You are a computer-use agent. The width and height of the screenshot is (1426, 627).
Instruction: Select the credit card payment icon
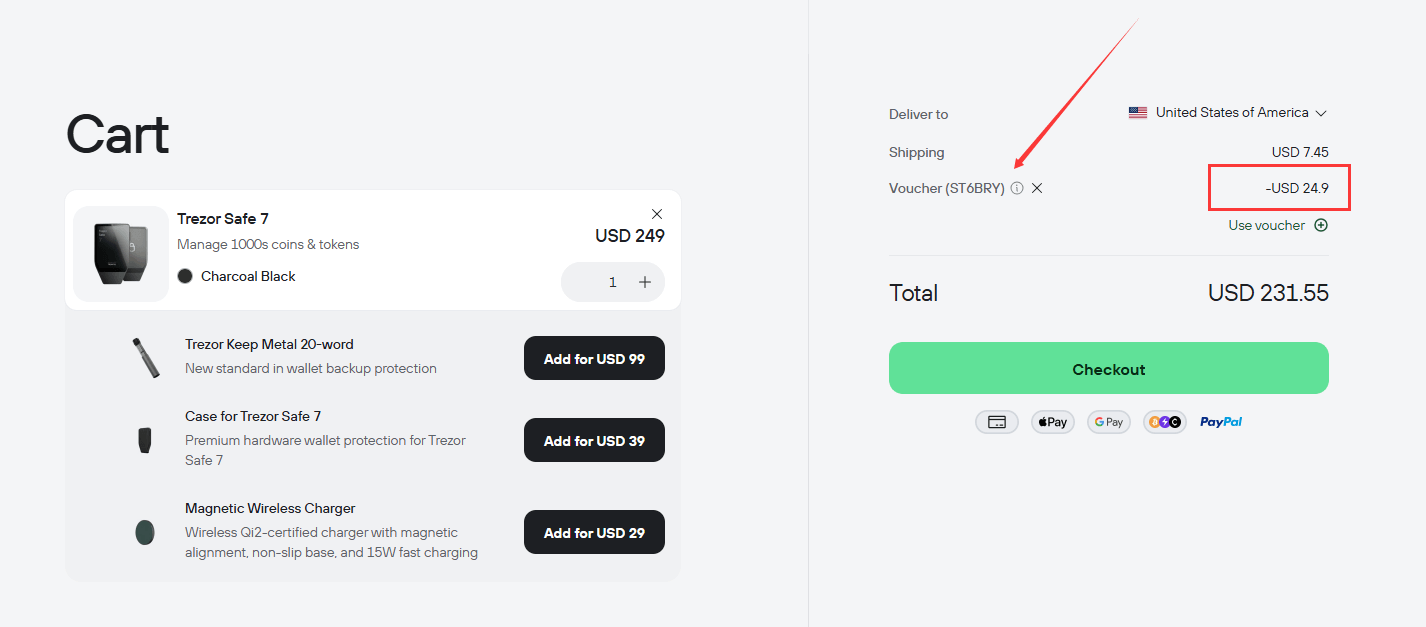(997, 422)
